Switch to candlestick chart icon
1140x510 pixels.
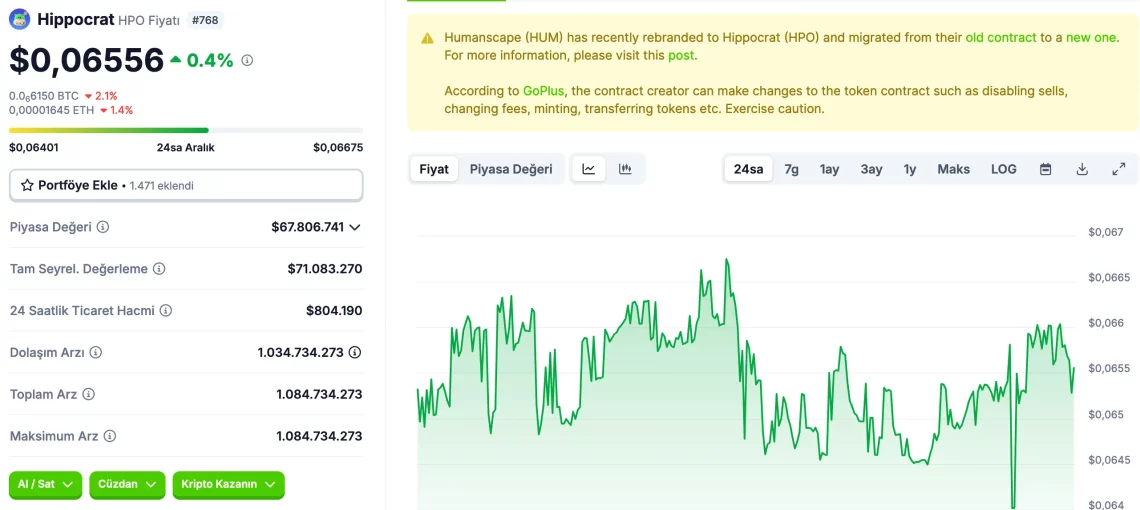625,169
